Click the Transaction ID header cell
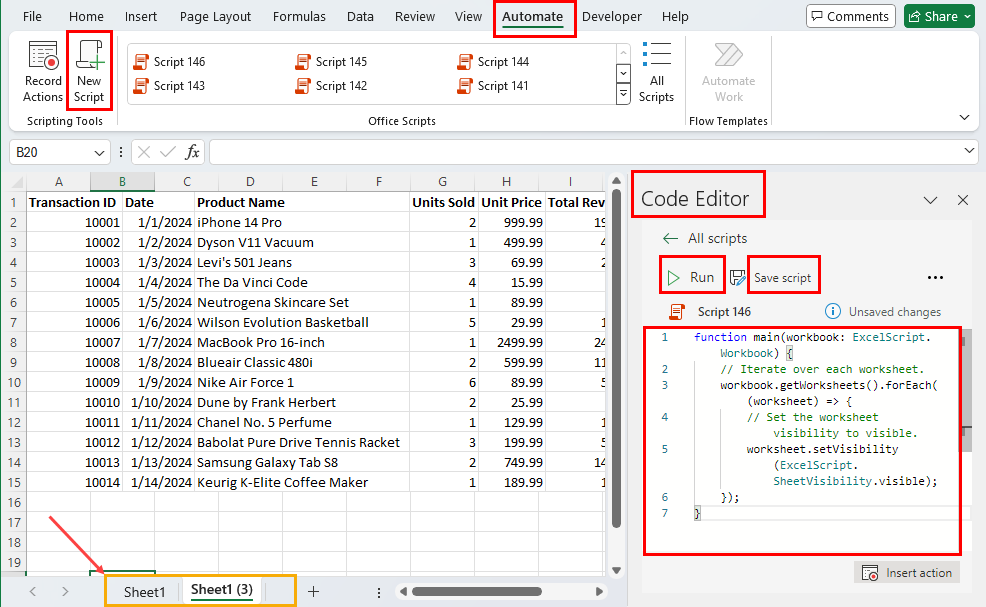 (73, 203)
